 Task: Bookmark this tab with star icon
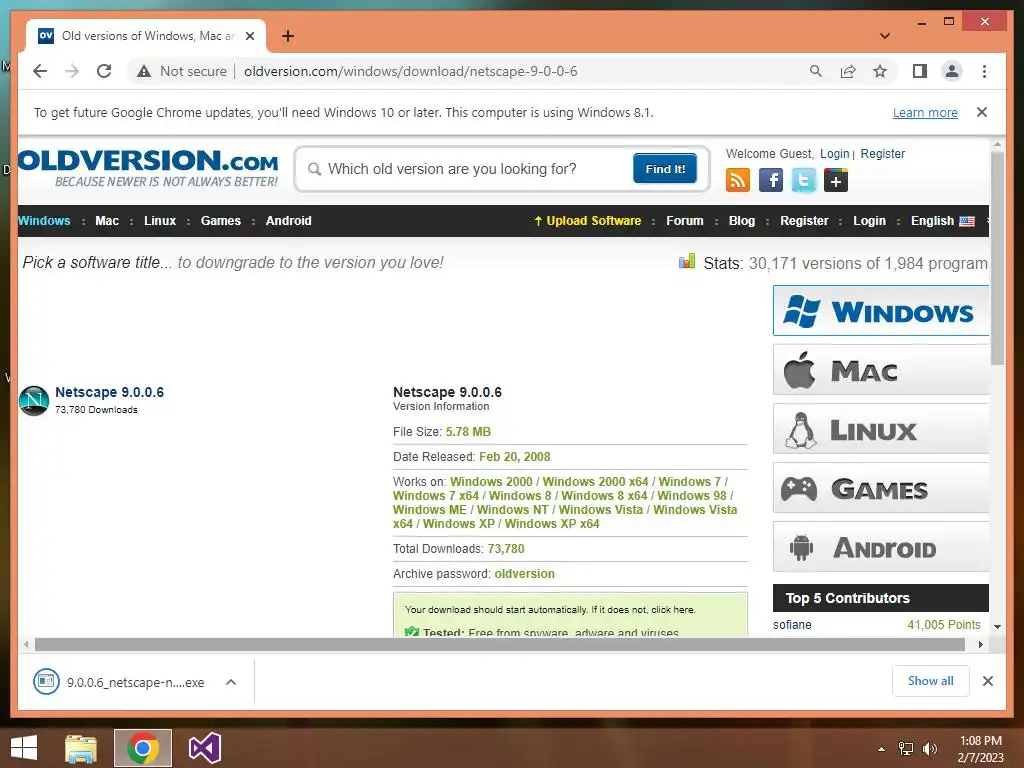pos(880,71)
